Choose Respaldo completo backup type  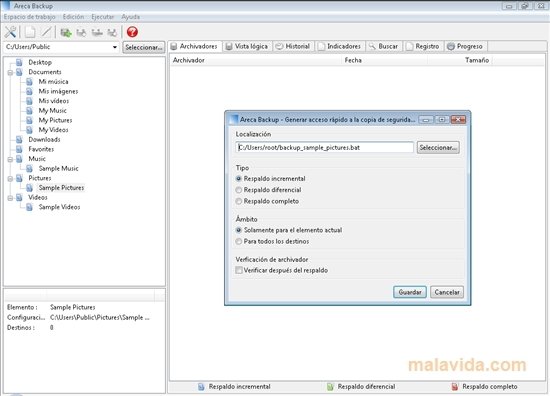point(239,201)
